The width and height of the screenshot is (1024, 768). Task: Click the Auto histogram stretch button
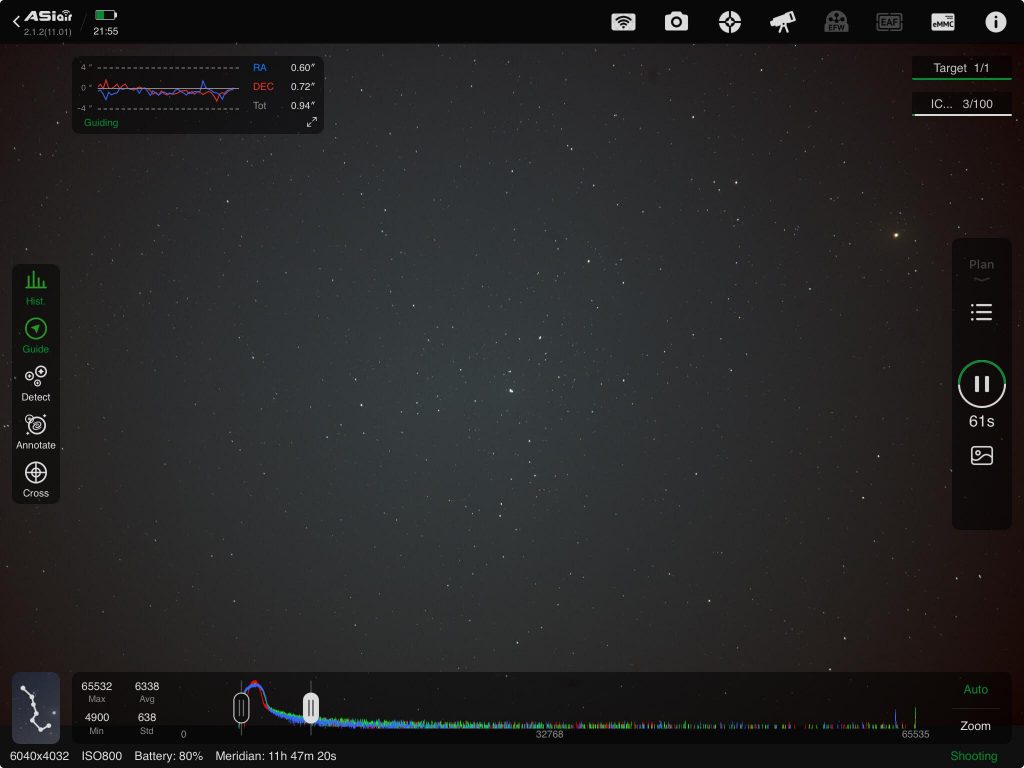click(x=975, y=689)
